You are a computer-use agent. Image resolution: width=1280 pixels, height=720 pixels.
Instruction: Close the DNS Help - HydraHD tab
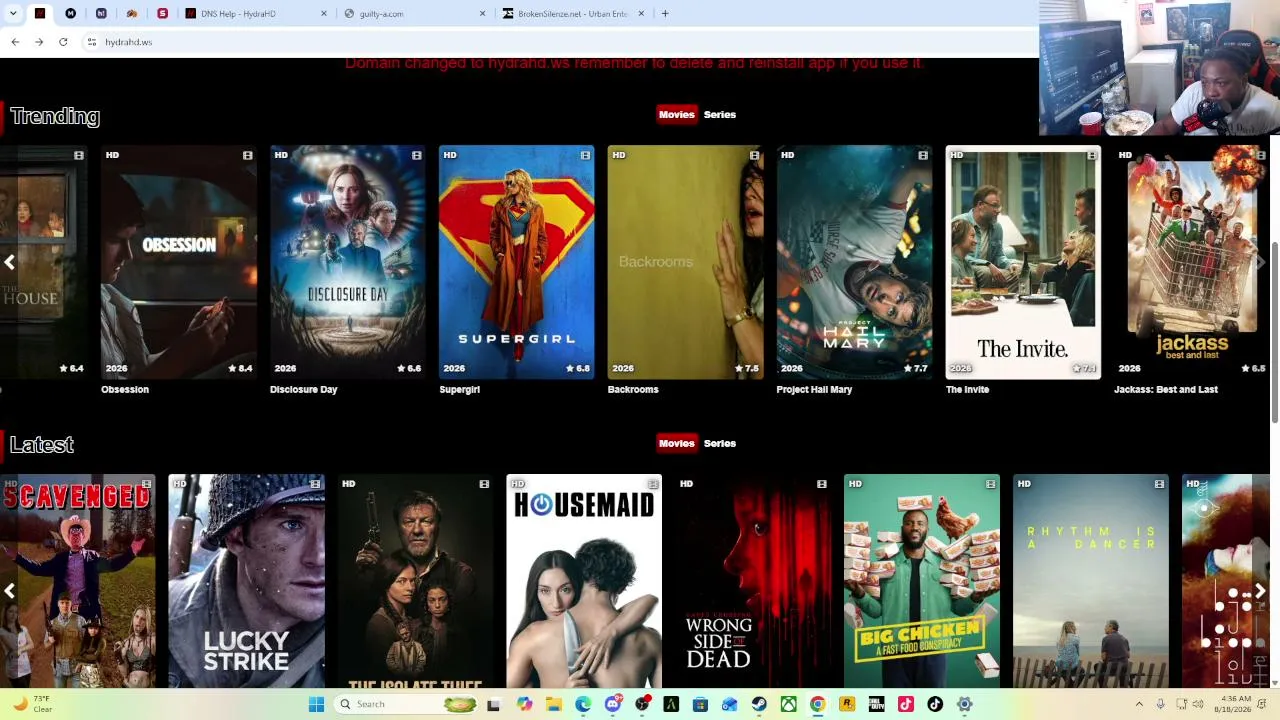click(324, 14)
